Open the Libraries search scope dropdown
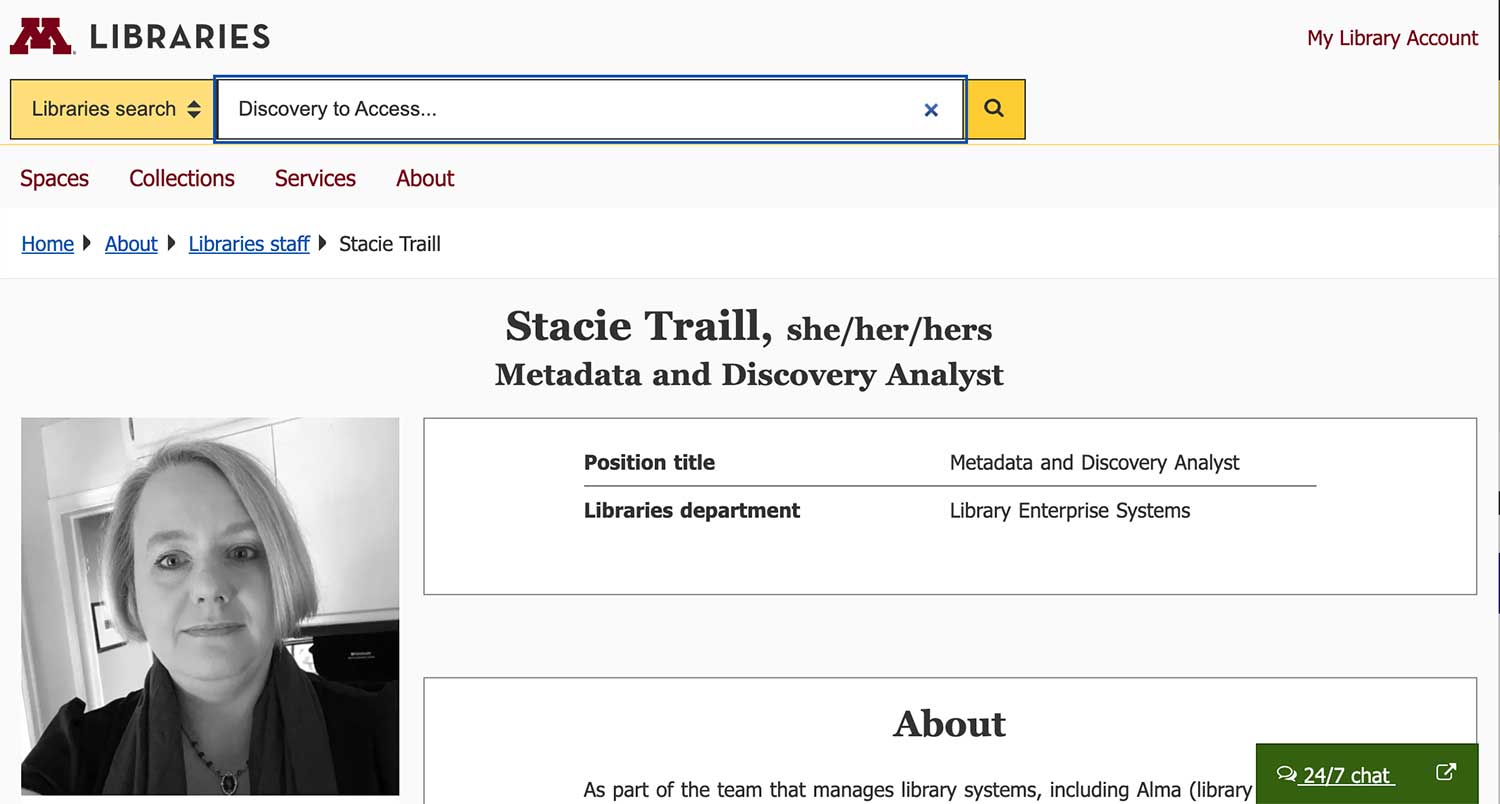Viewport: 1500px width, 804px height. pos(110,108)
